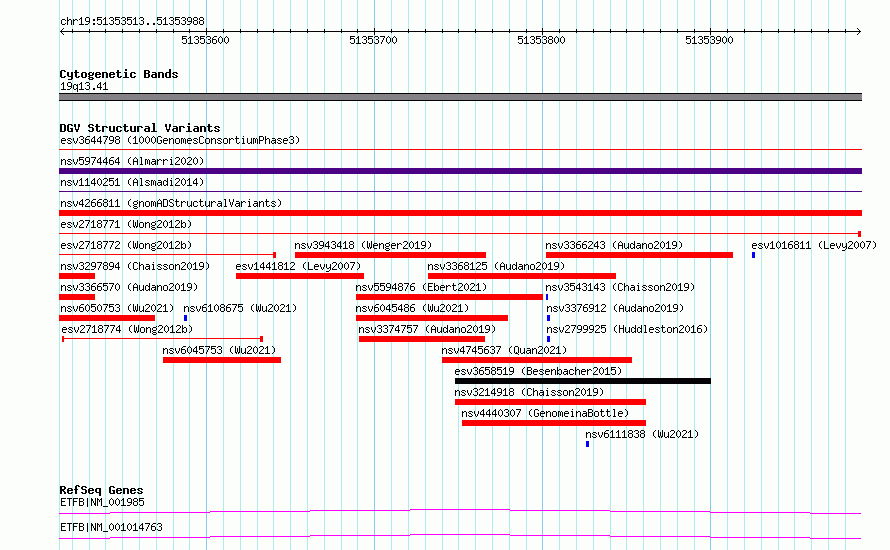Open the ETFB|NM_001985 RefSeq gene

pyautogui.click(x=460, y=512)
